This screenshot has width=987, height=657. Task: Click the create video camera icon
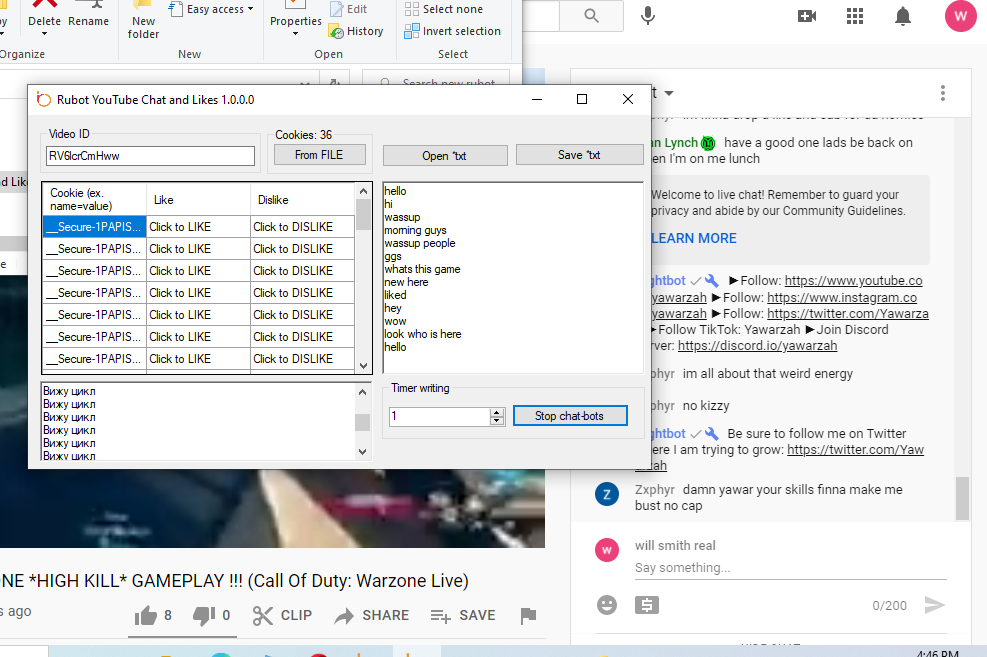point(807,16)
